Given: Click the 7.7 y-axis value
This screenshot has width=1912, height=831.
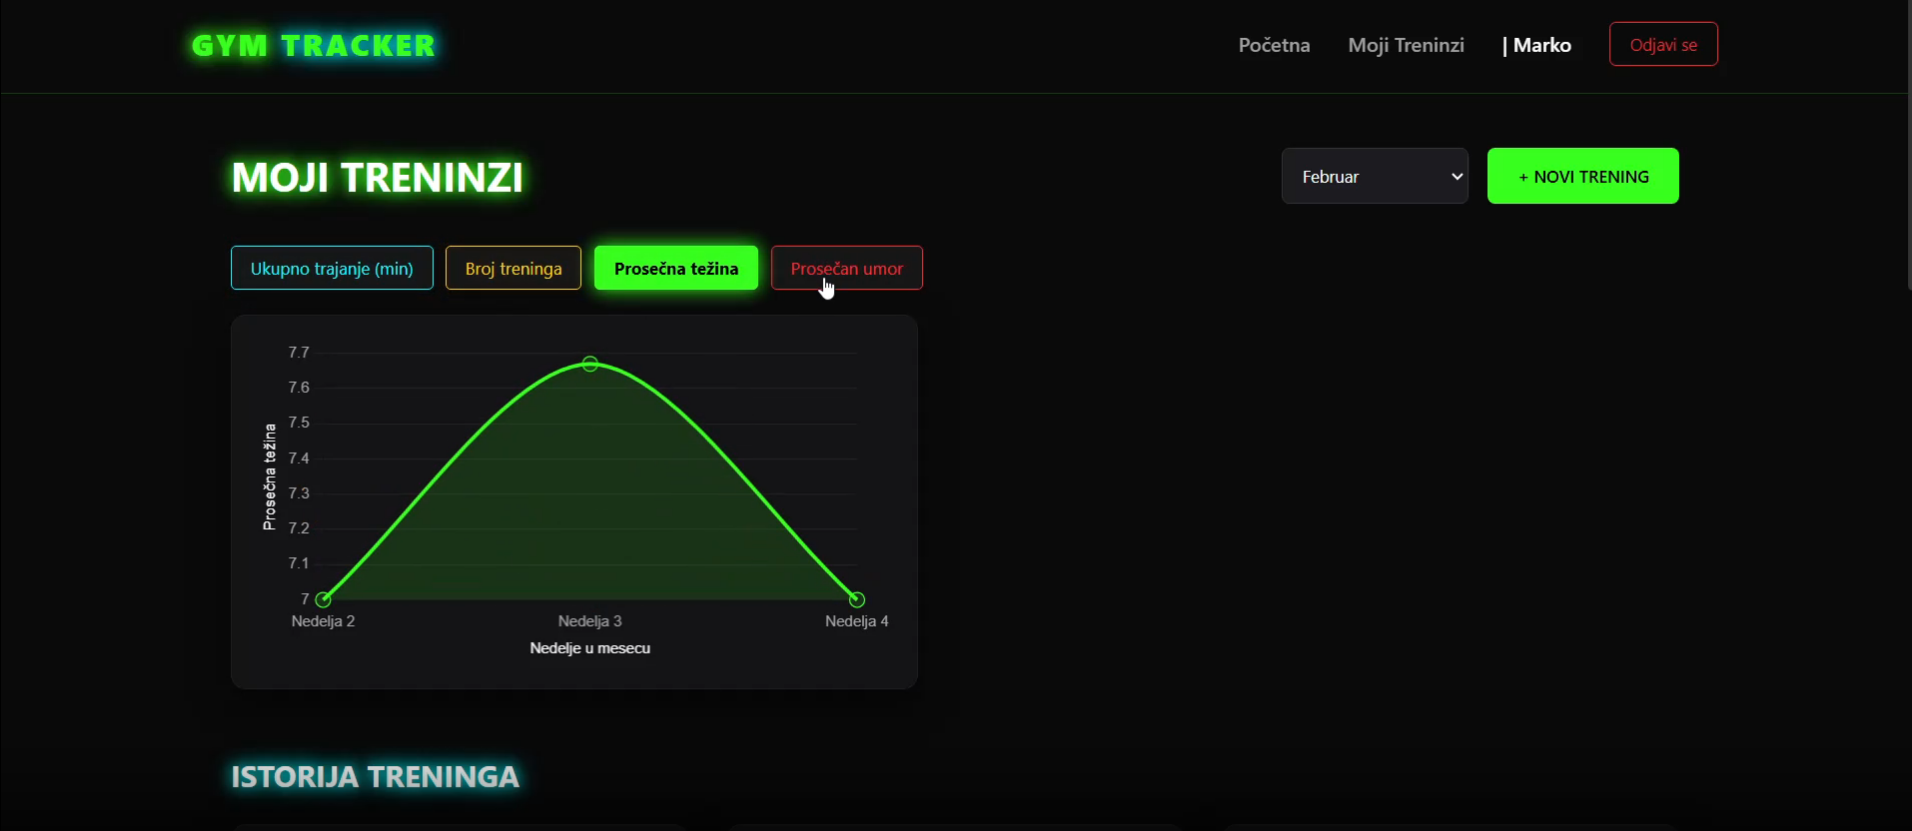Looking at the screenshot, I should pos(298,352).
